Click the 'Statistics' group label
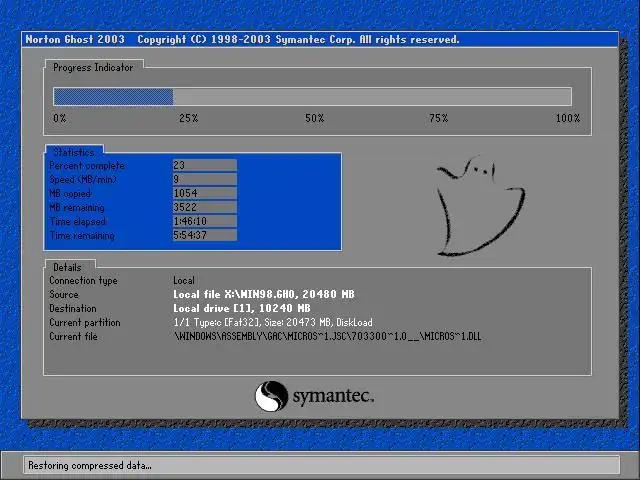 (x=74, y=152)
